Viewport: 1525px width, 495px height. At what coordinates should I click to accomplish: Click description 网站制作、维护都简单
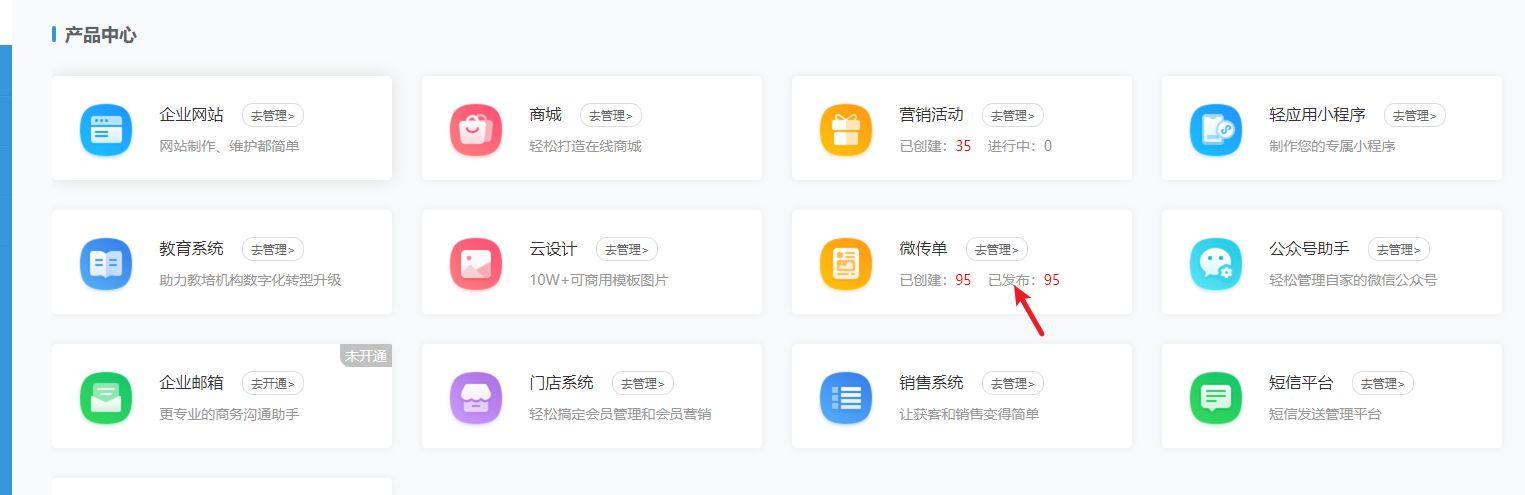pos(230,146)
